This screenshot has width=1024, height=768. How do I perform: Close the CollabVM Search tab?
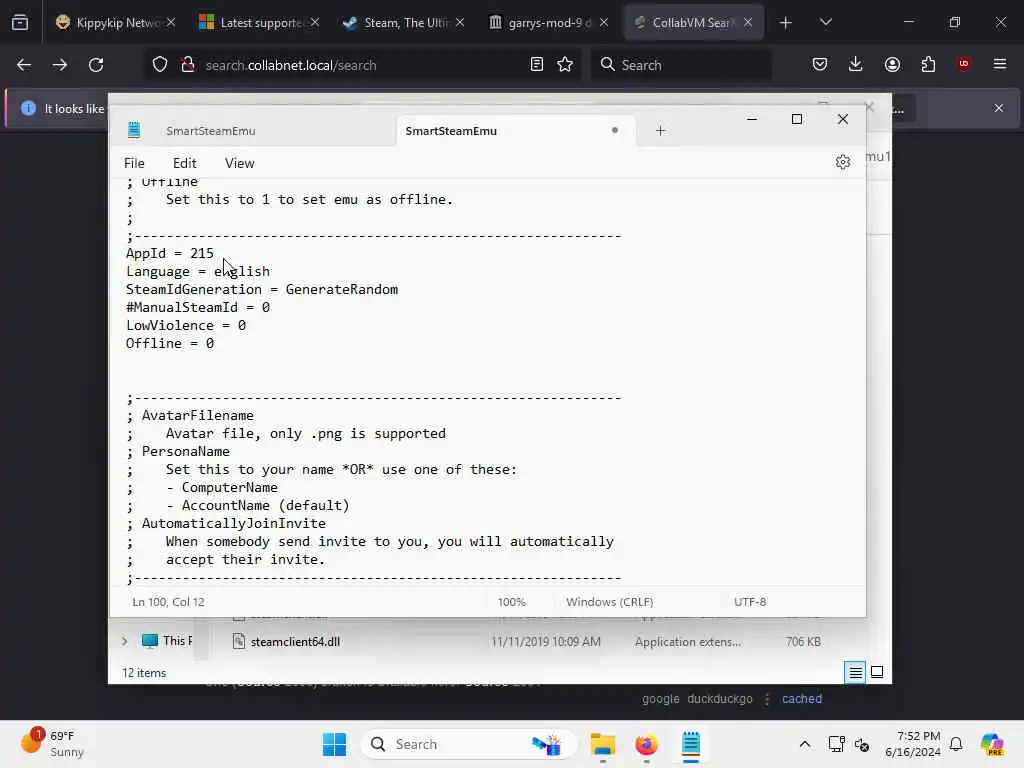point(748,23)
